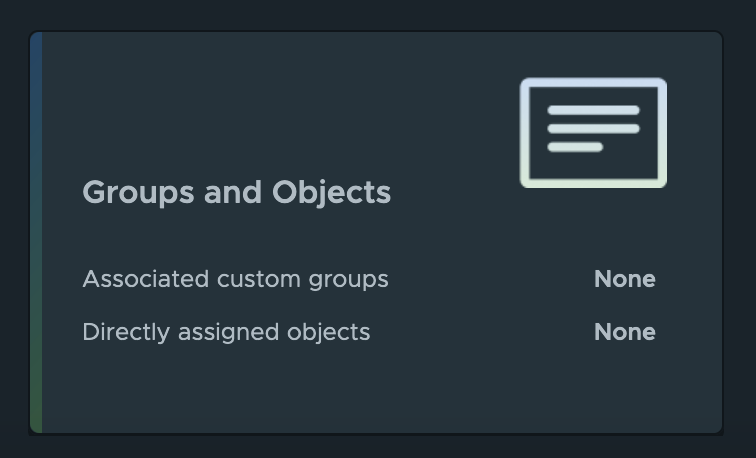Viewport: 756px width, 458px height.
Task: Select the Directly assigned objects label
Action: [226, 332]
